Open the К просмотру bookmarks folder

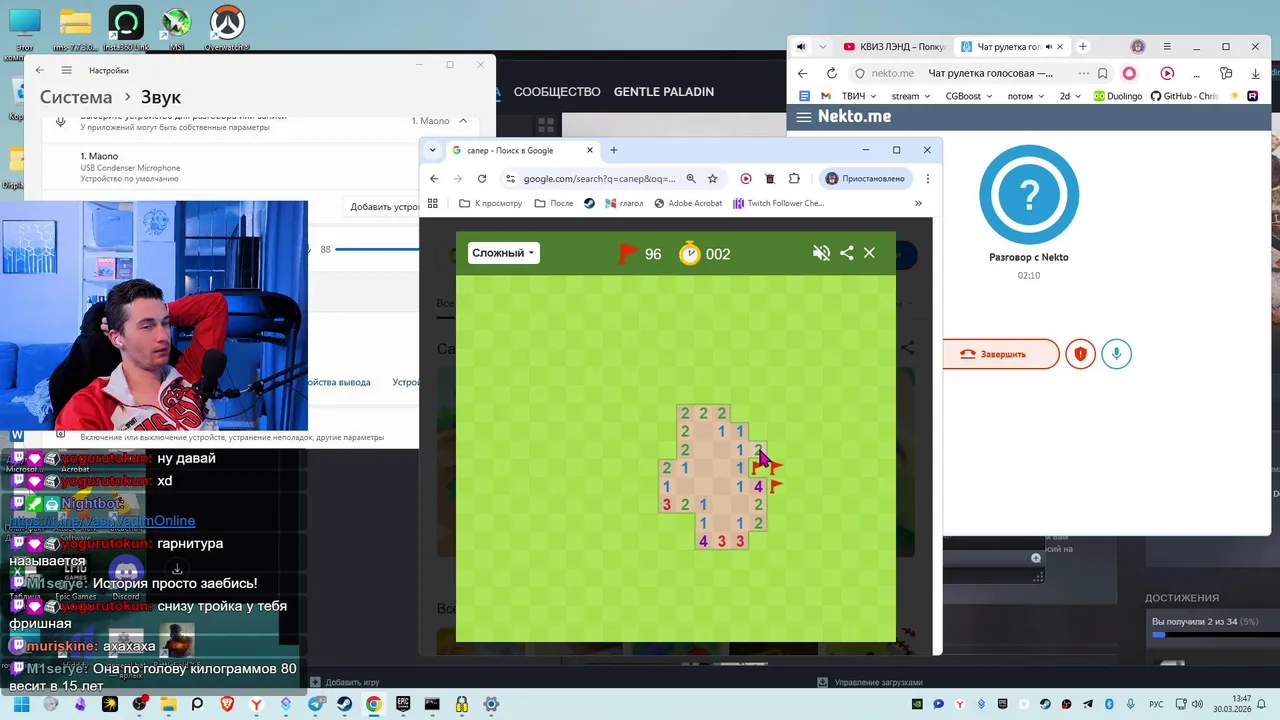(x=491, y=203)
